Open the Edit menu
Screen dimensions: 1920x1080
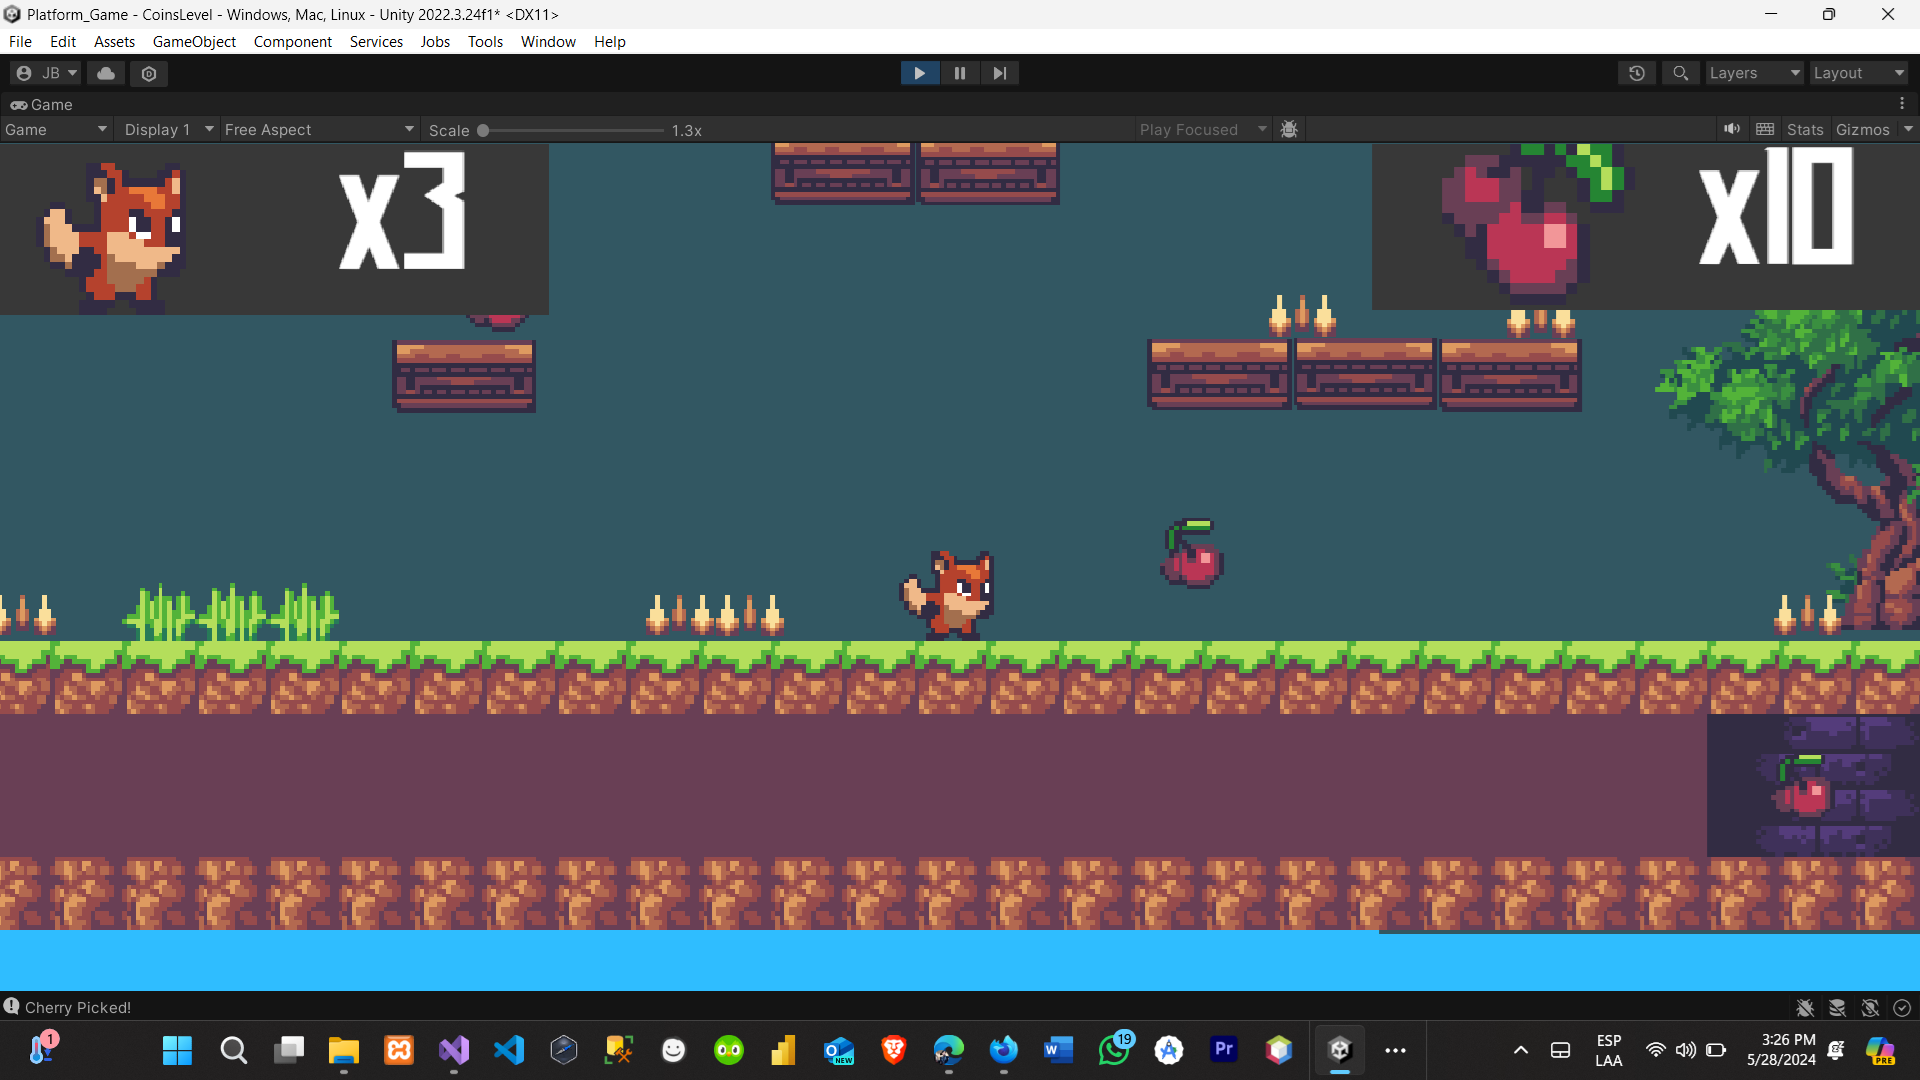click(x=63, y=41)
